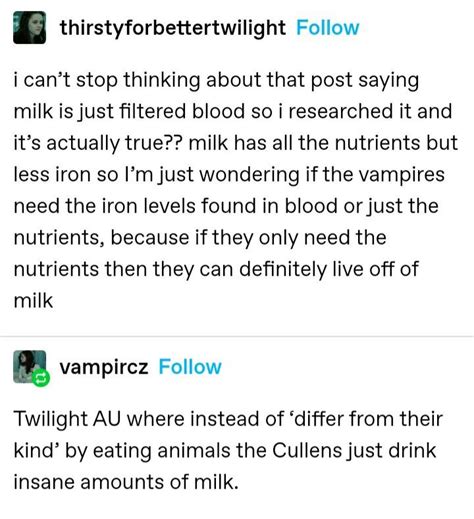The width and height of the screenshot is (474, 519).
Task: Click the words "definitely live off of"
Action: (329, 269)
